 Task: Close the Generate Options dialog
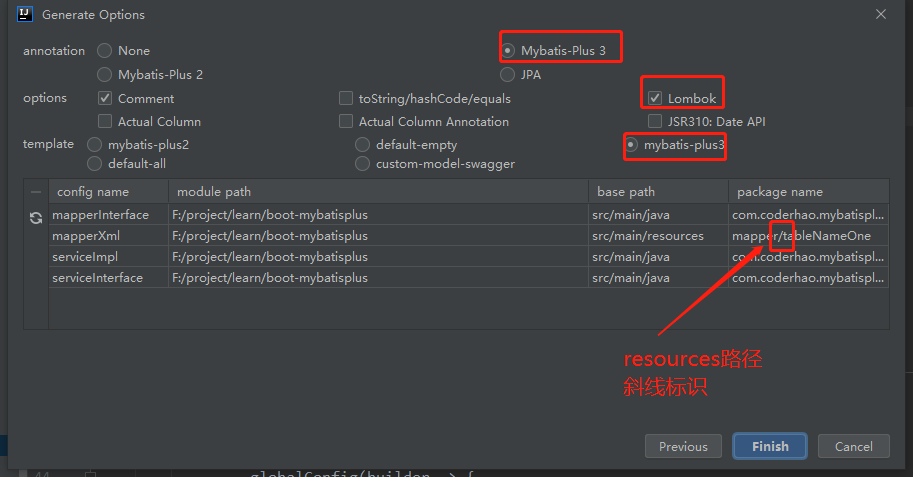[x=880, y=14]
